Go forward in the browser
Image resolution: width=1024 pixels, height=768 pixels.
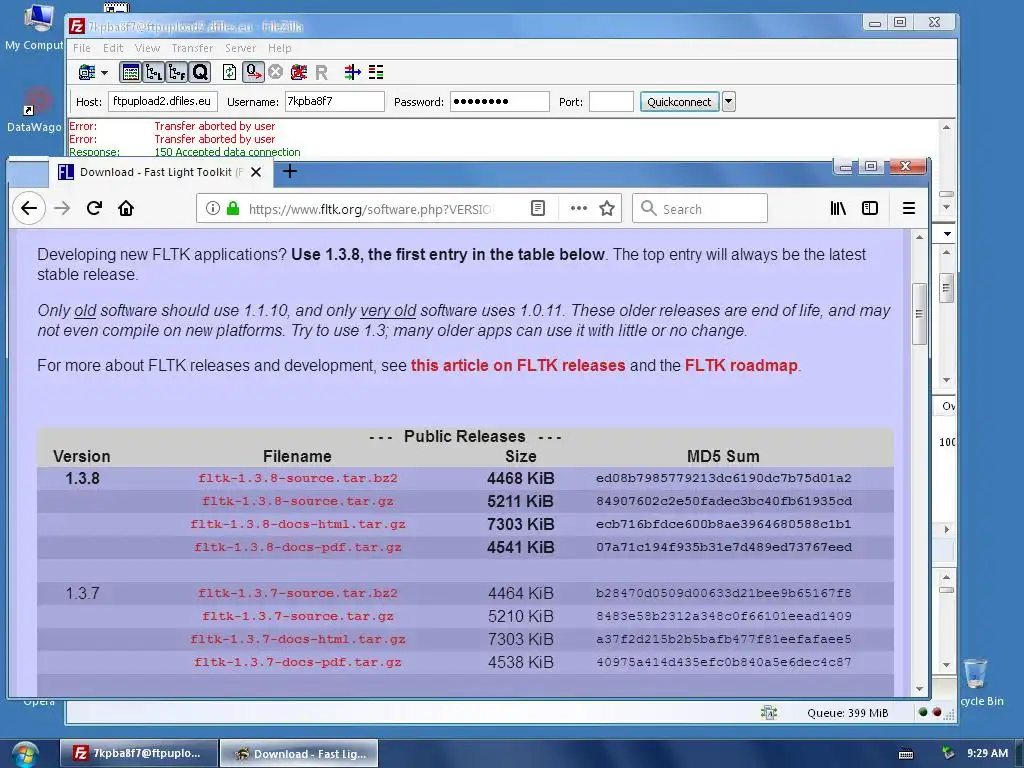point(62,208)
